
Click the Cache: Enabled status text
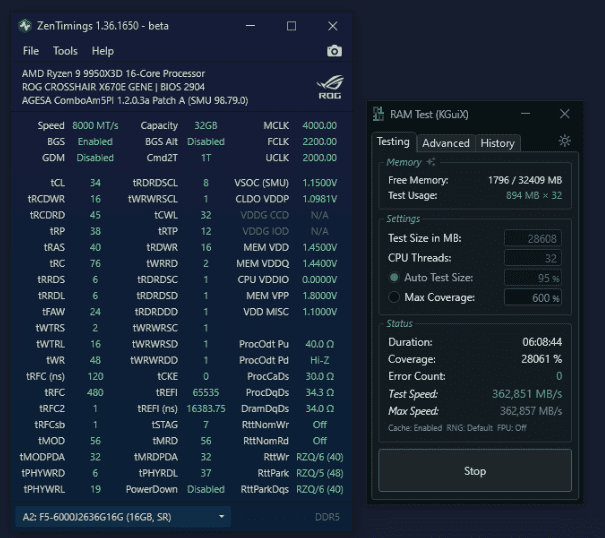point(415,428)
